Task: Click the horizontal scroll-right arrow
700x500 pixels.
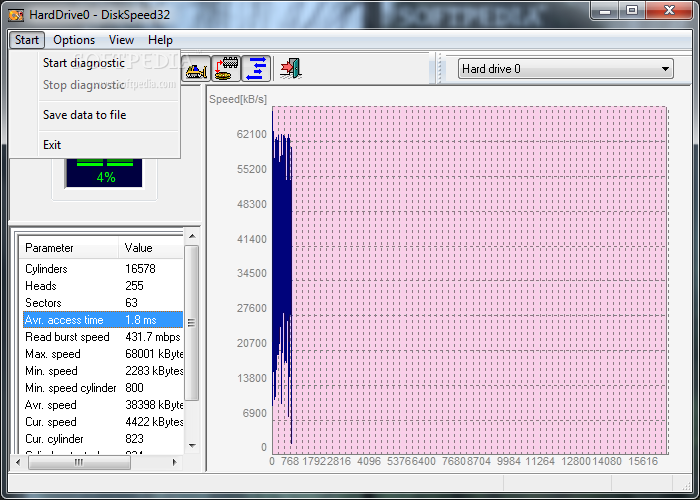Action: tap(175, 462)
